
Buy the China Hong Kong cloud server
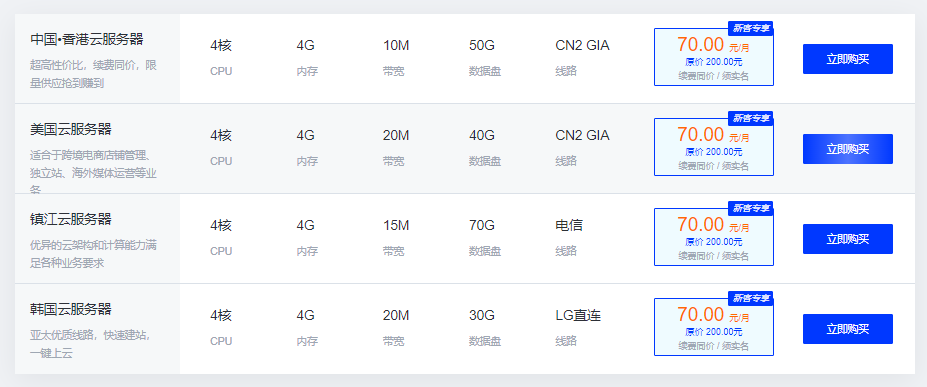point(847,59)
